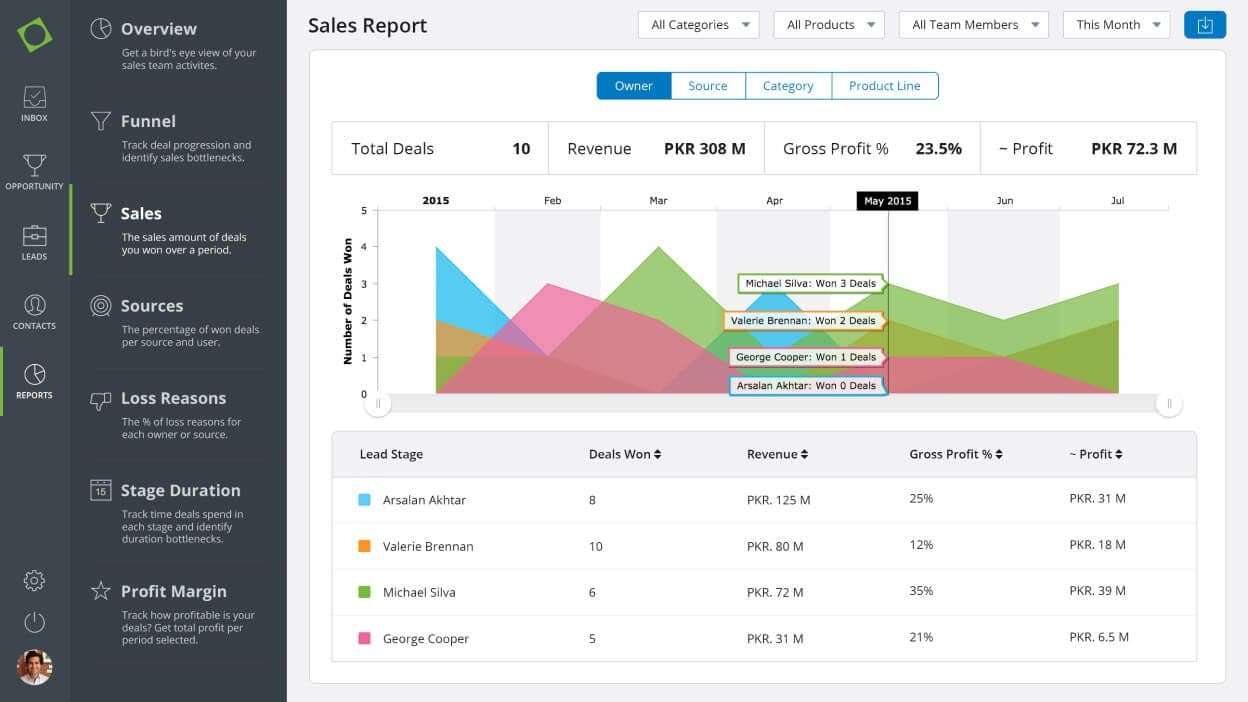Click PKR. 125 M revenue cell
Image resolution: width=1248 pixels, height=702 pixels.
click(x=779, y=500)
